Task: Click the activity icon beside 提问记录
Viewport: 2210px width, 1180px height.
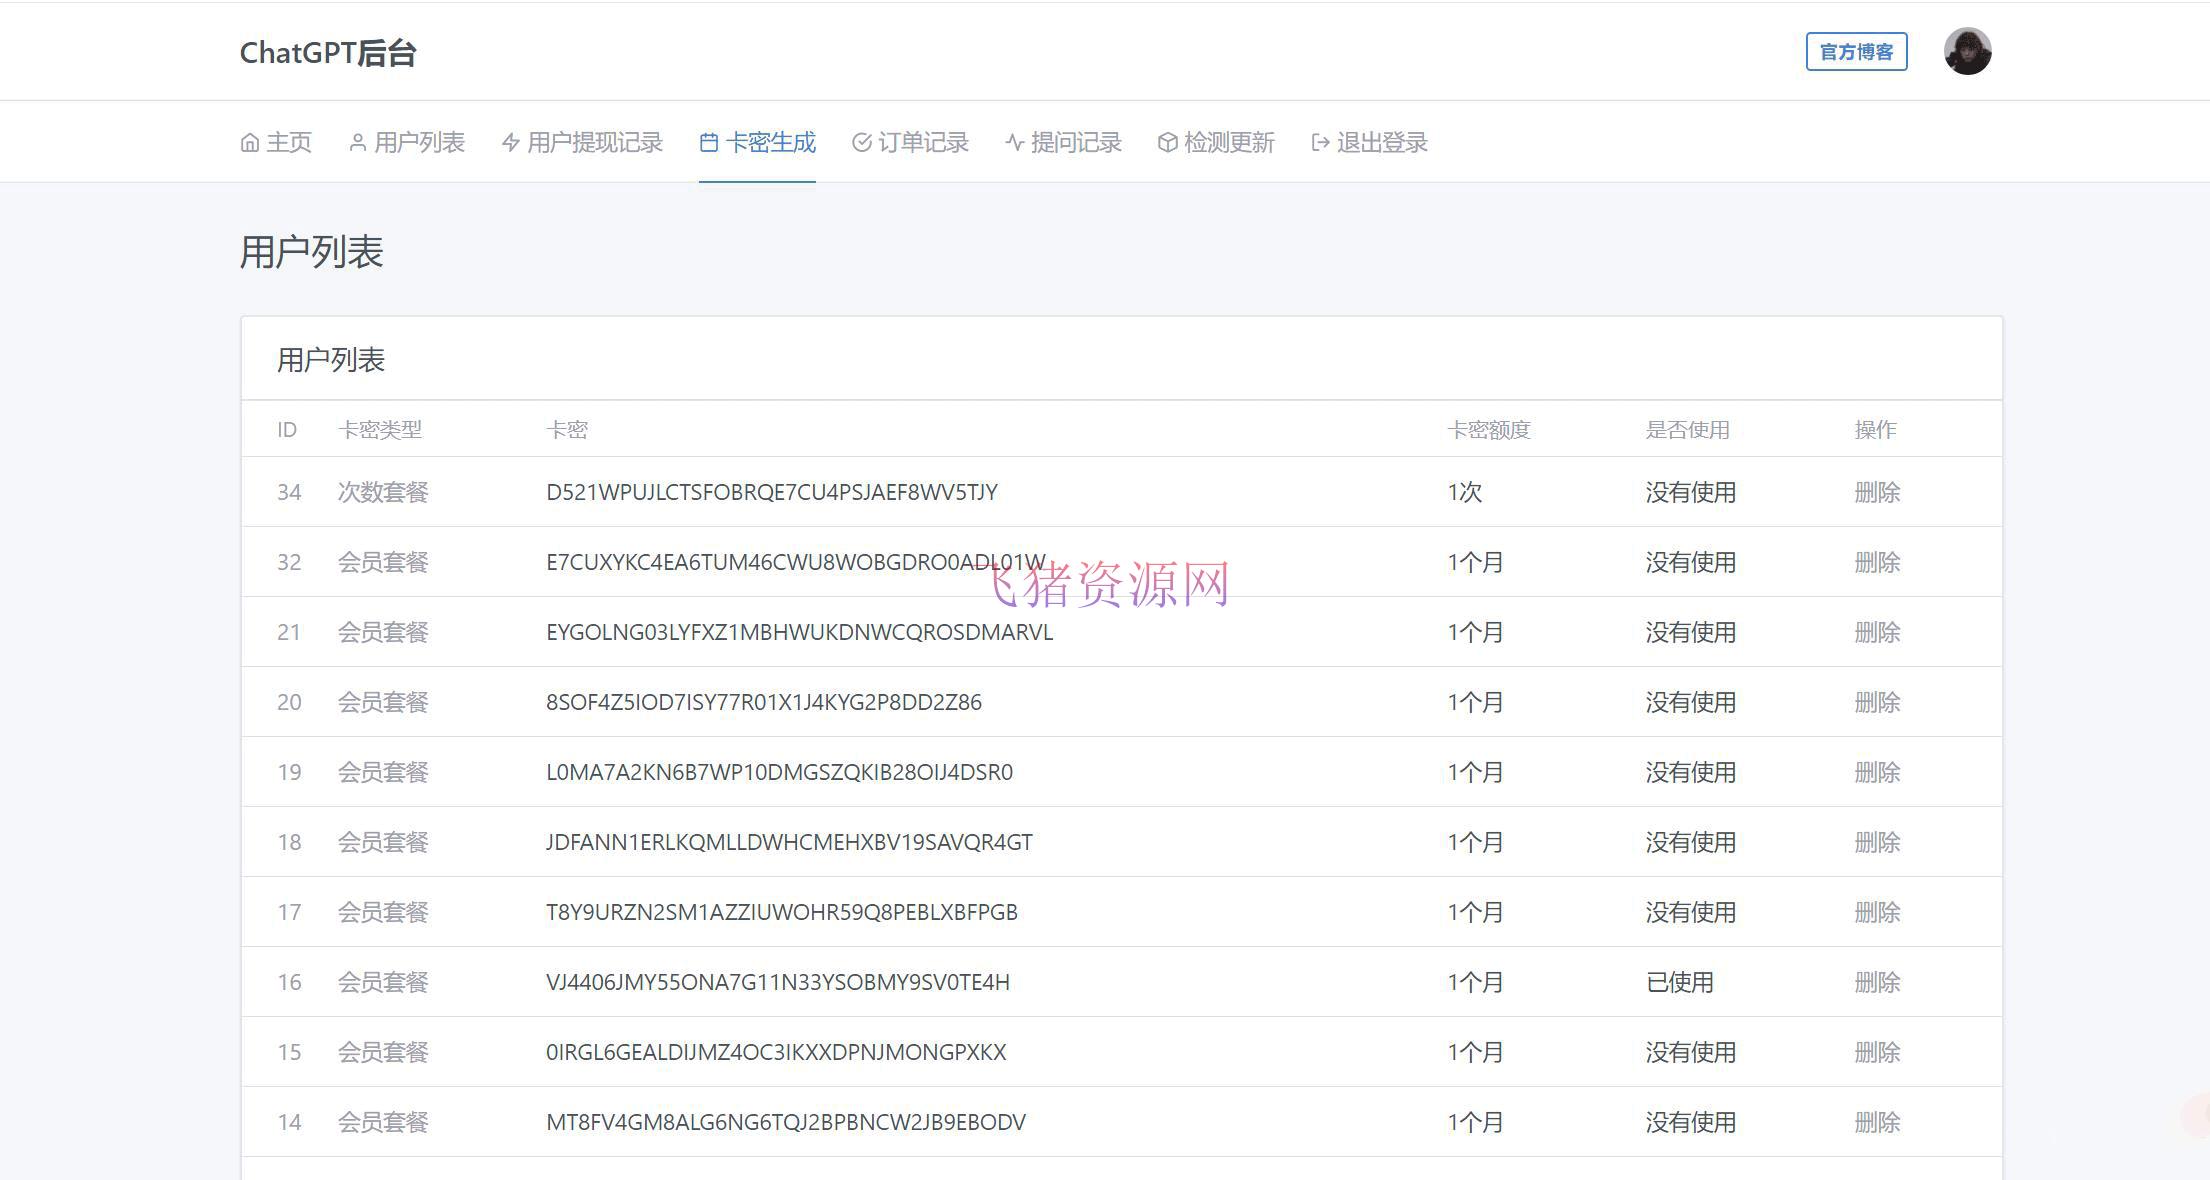Action: point(1014,143)
